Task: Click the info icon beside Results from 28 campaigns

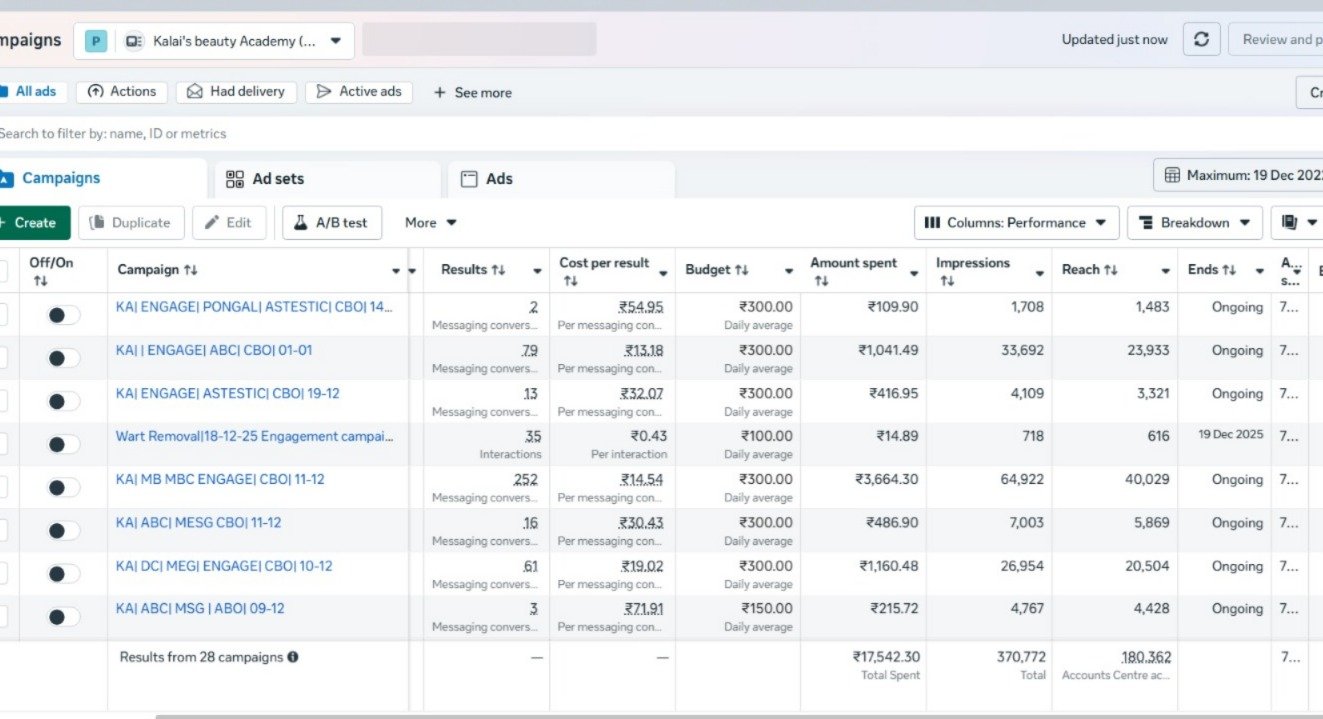Action: (x=293, y=657)
